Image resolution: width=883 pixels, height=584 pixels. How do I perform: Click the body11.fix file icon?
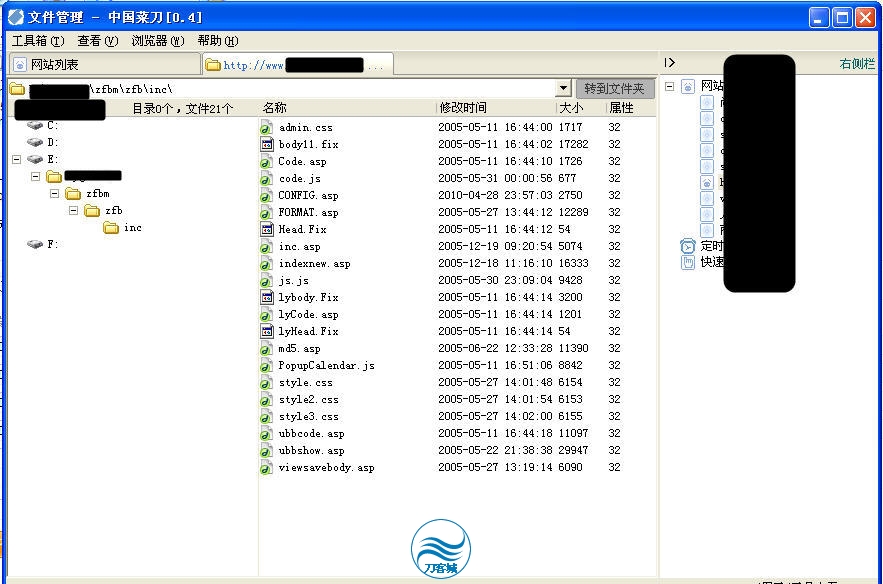[266, 145]
